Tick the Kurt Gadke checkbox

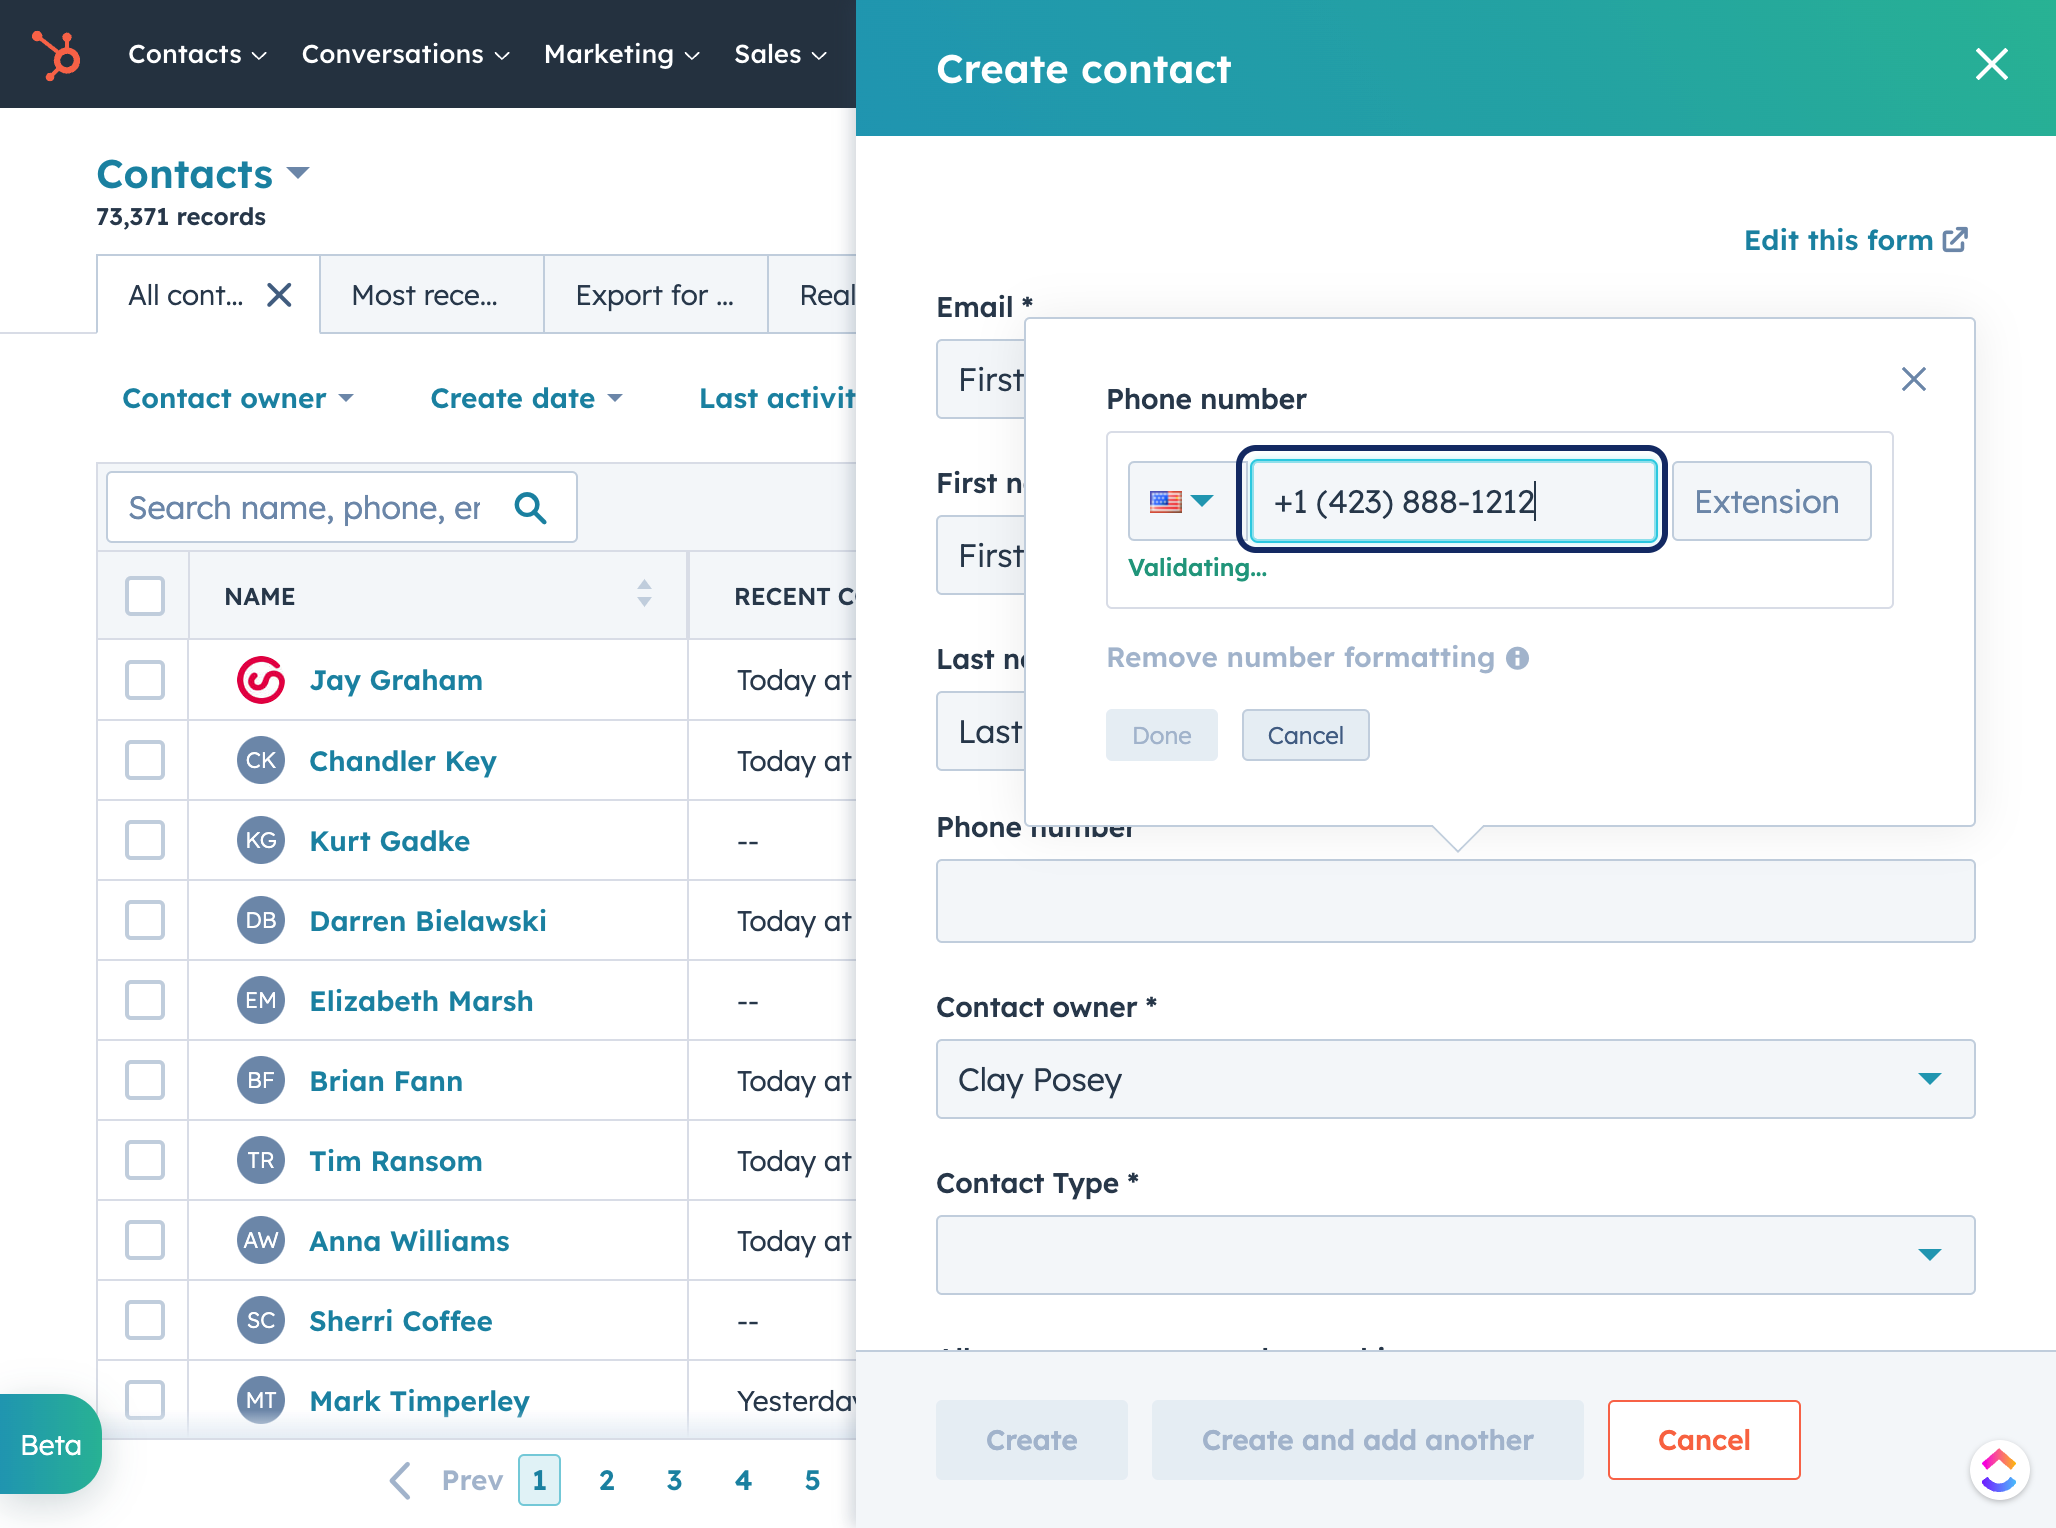(145, 840)
